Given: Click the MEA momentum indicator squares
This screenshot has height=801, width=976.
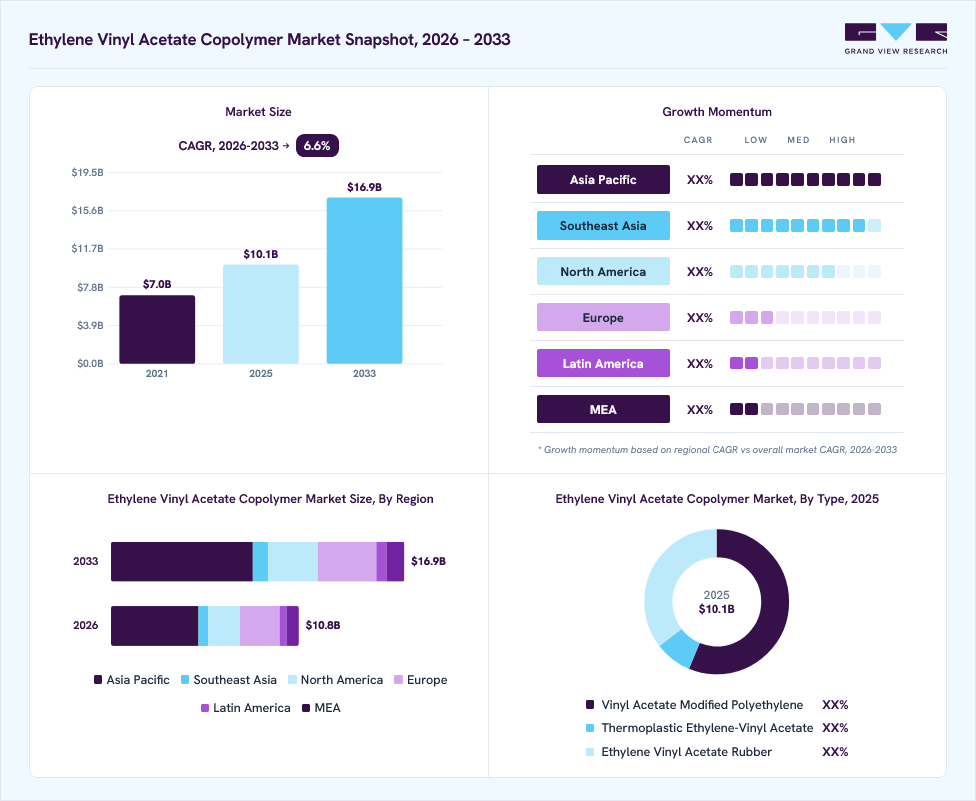Looking at the screenshot, I should (x=805, y=410).
